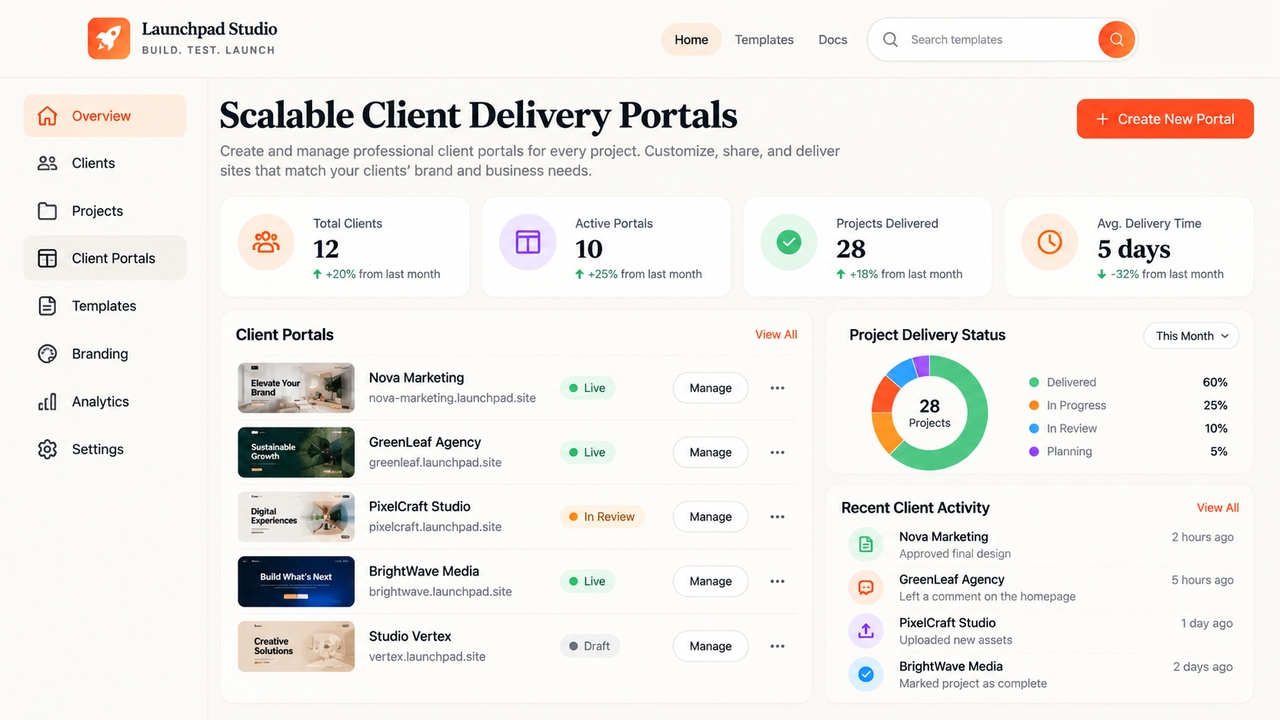Viewport: 1280px width, 720px height.
Task: Click the BrightWave Media completed activity icon
Action: 866,674
